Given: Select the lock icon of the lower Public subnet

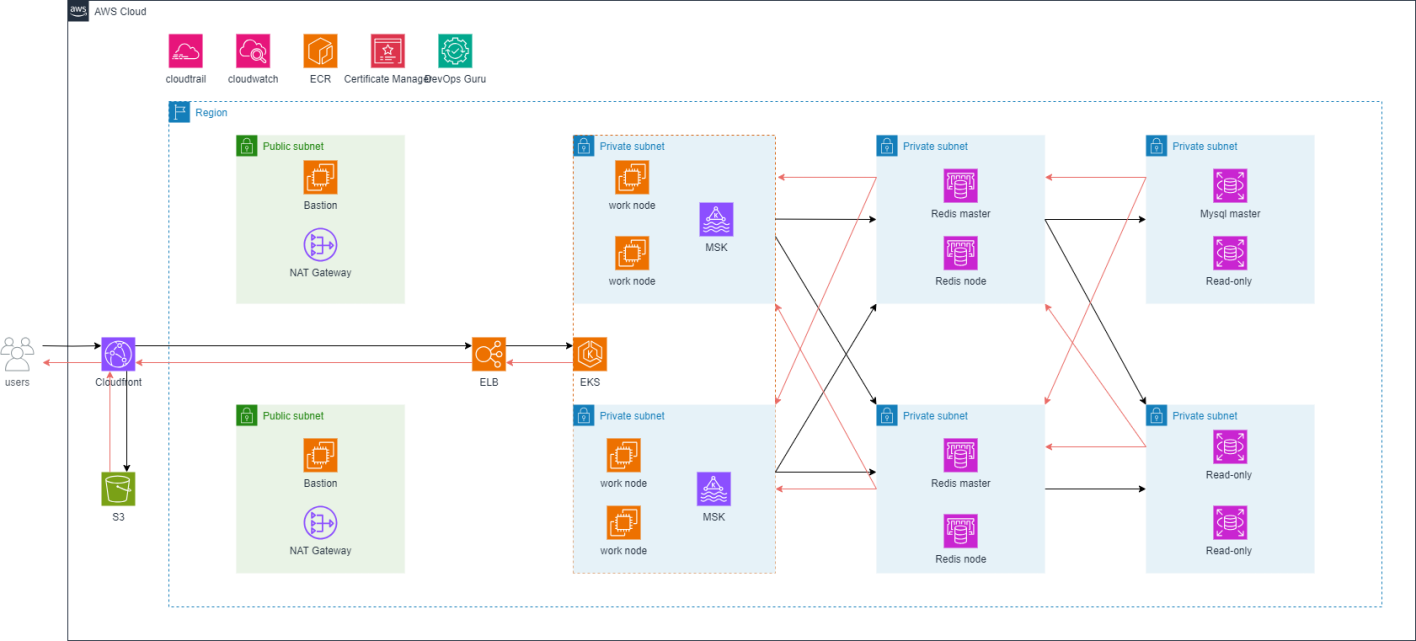Looking at the screenshot, I should (247, 416).
